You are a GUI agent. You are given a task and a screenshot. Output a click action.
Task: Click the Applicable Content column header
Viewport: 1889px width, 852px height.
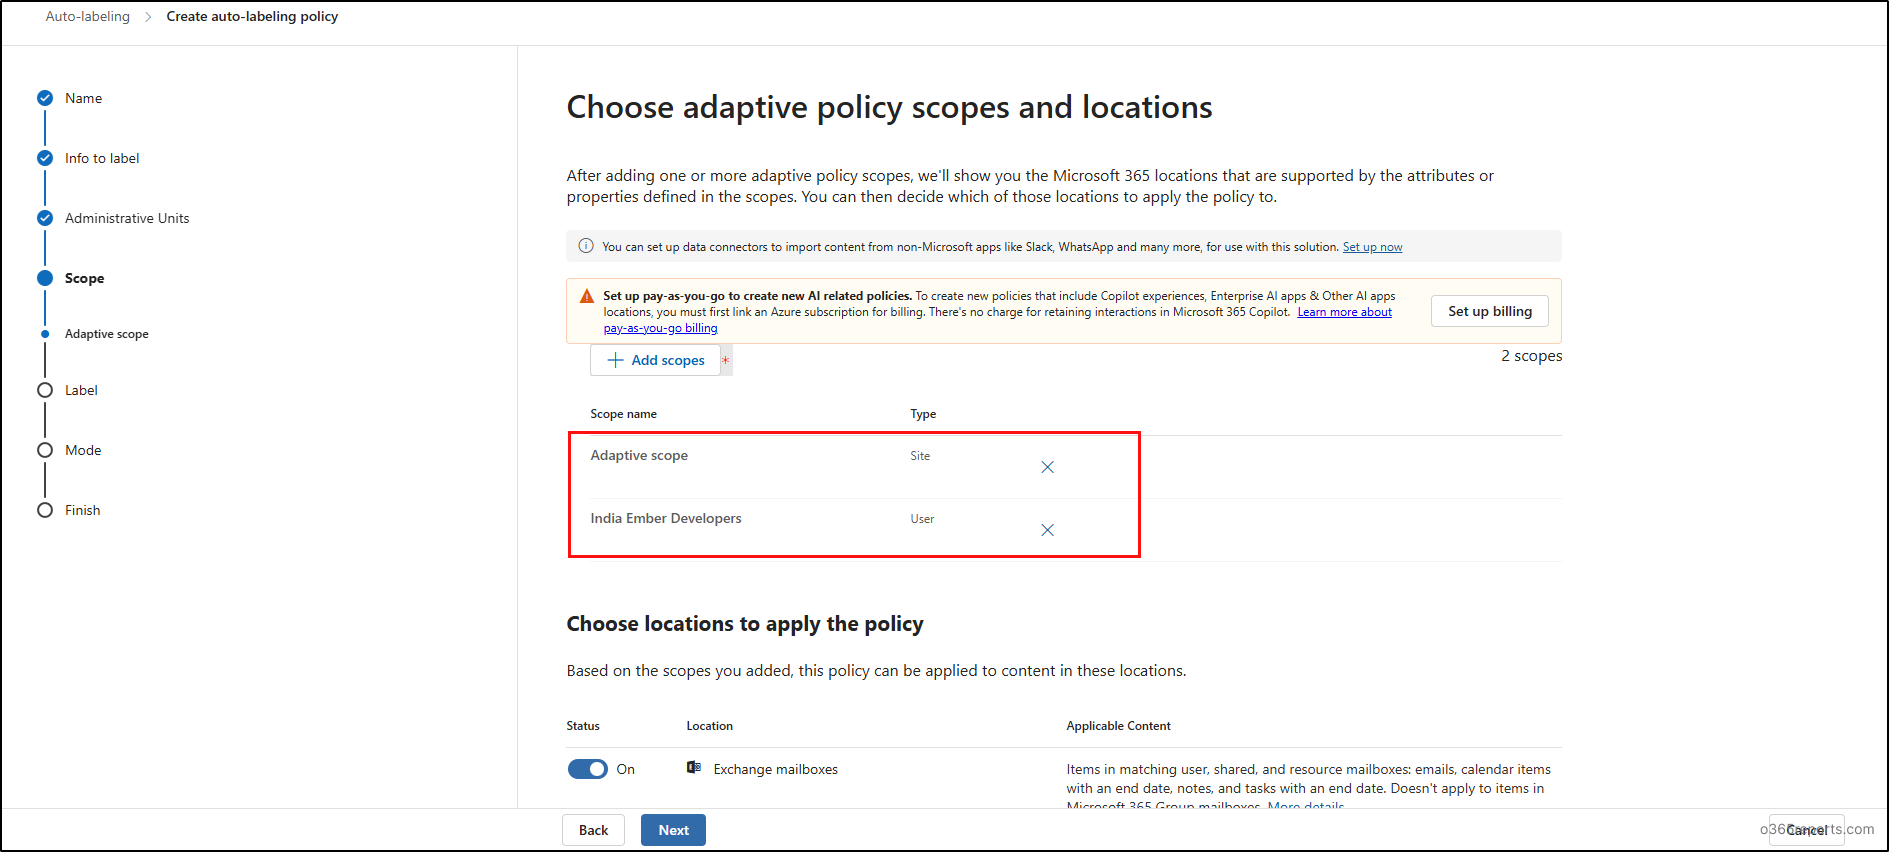1118,726
